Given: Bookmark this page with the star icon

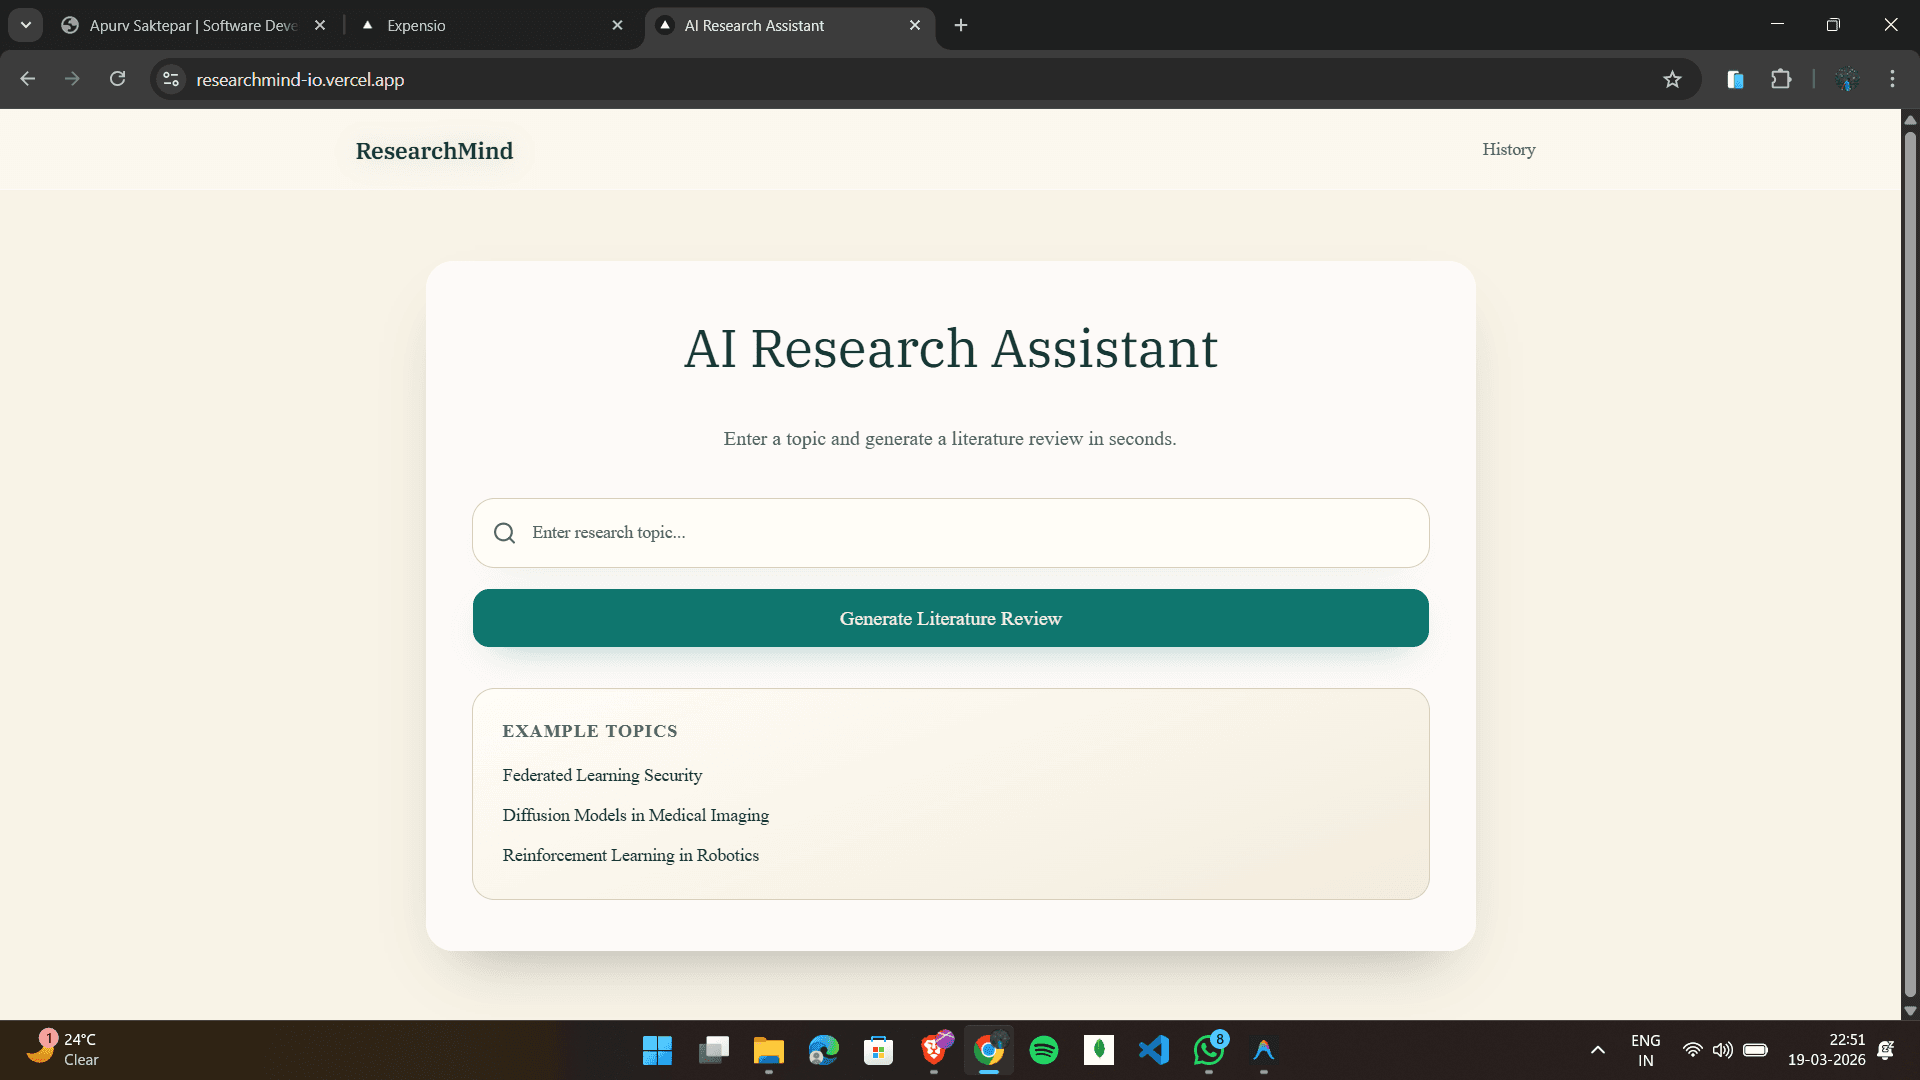Looking at the screenshot, I should click(x=1672, y=79).
